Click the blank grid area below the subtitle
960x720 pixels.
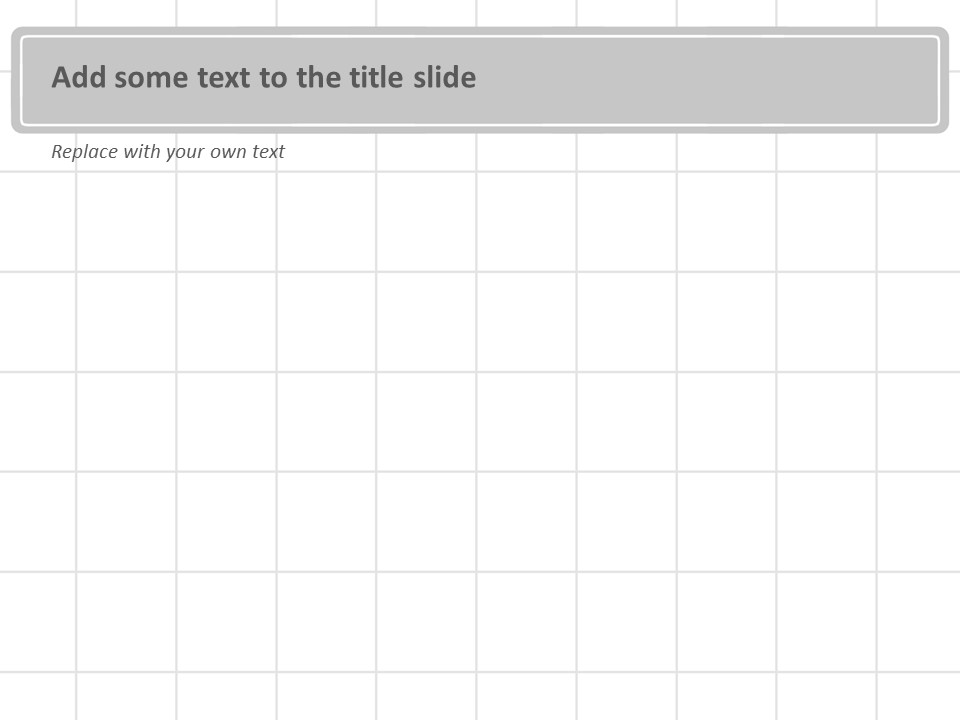[226, 221]
